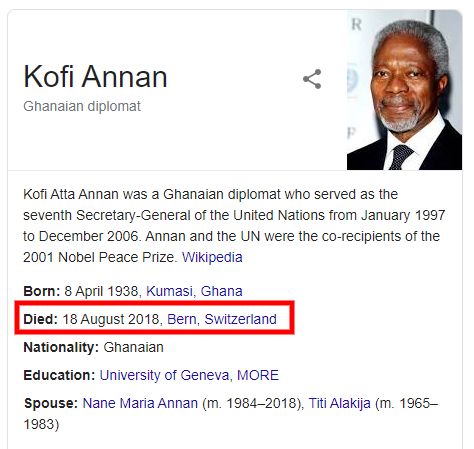The width and height of the screenshot is (474, 449).
Task: Follow the Bern link in the Died row
Action: coord(182,319)
